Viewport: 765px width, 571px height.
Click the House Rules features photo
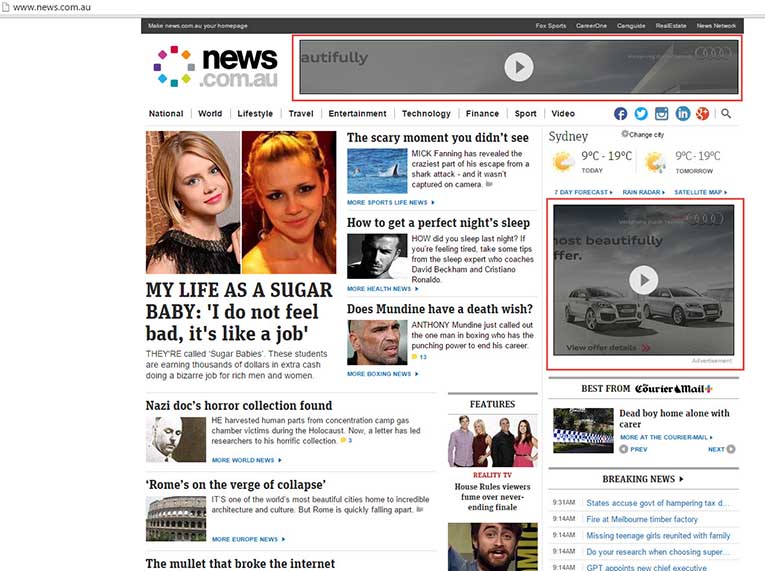tap(493, 441)
